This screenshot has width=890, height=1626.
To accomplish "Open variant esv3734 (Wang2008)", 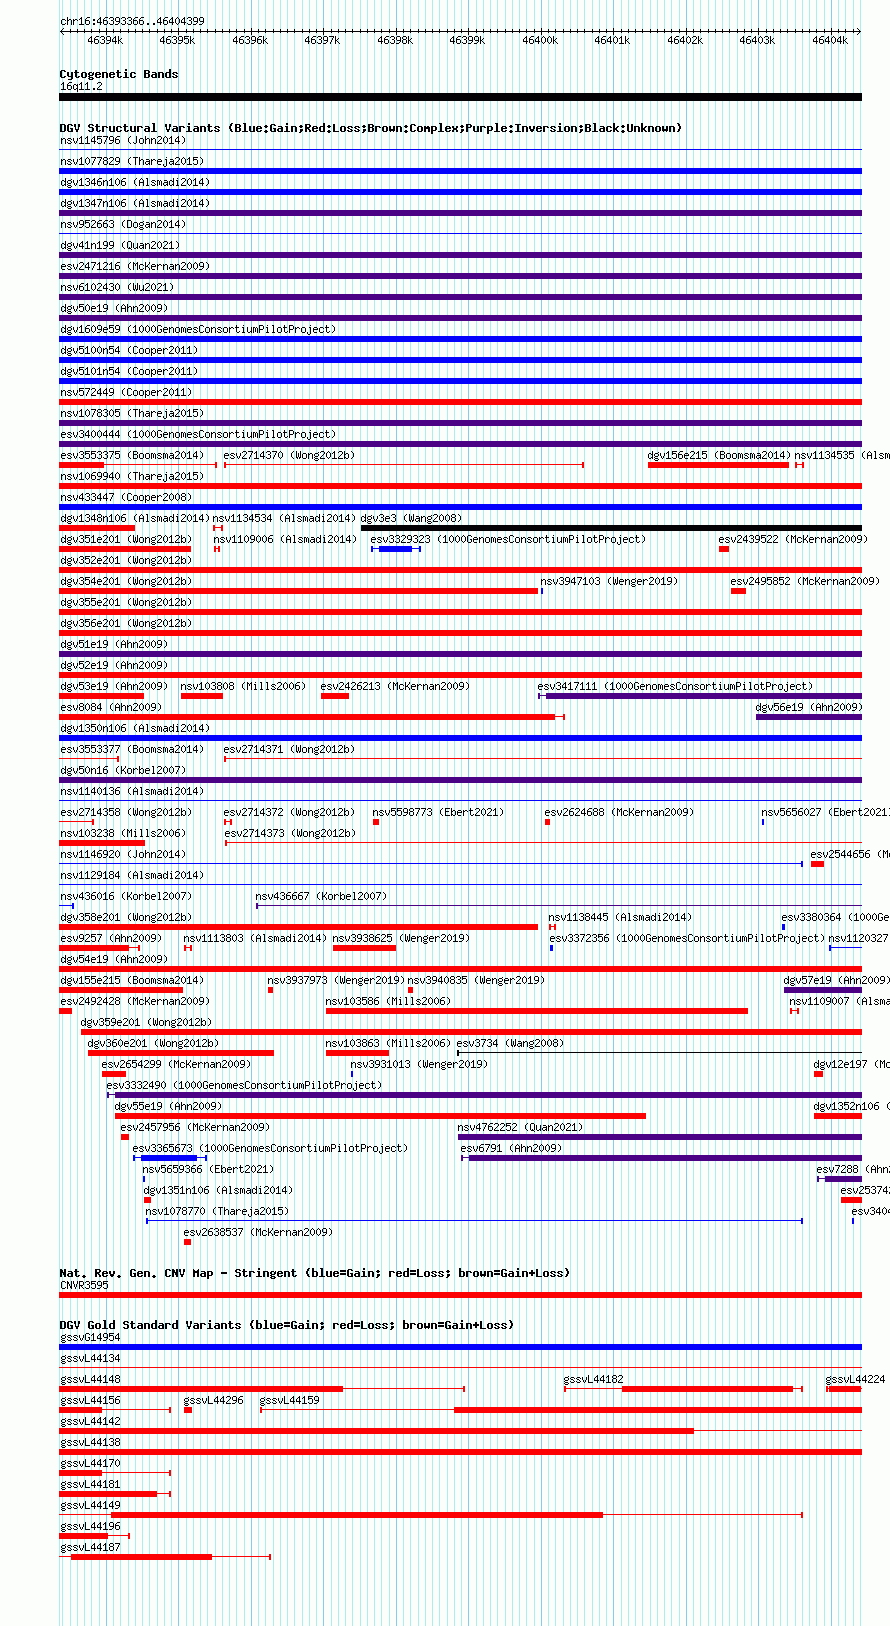I will 511,1043.
